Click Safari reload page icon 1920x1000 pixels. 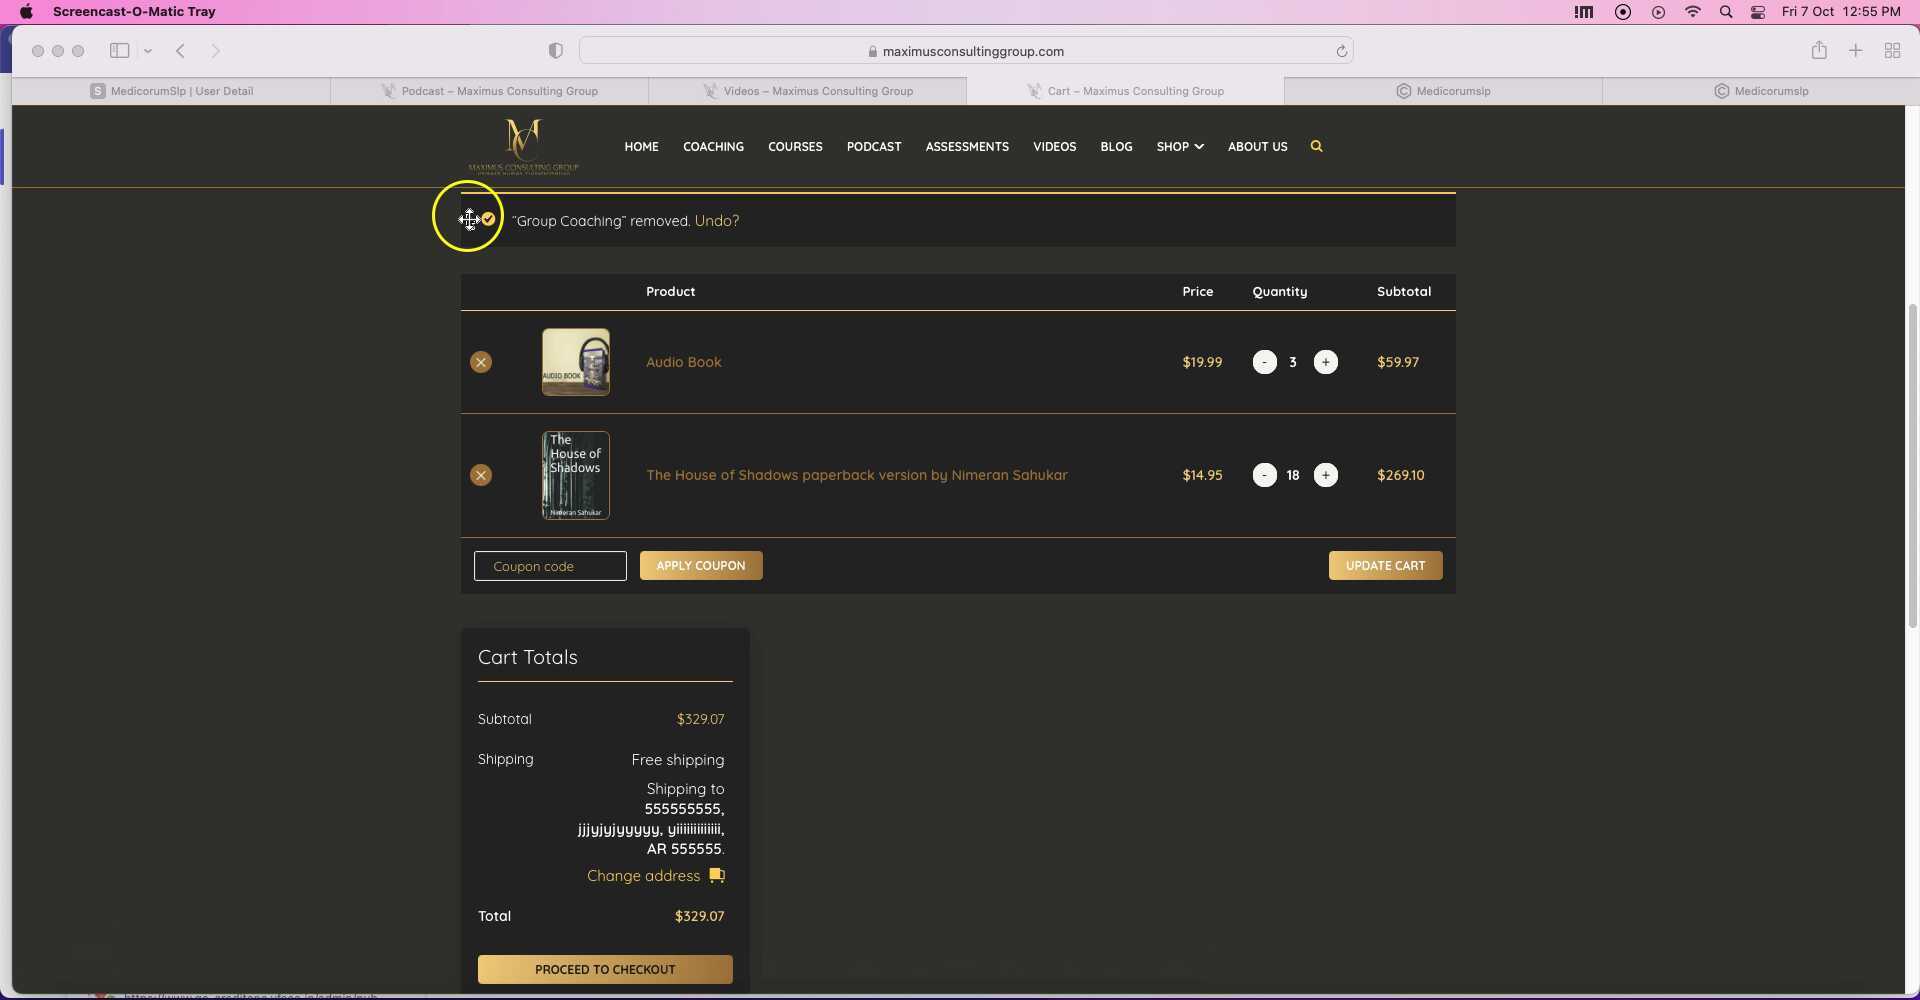(x=1341, y=51)
